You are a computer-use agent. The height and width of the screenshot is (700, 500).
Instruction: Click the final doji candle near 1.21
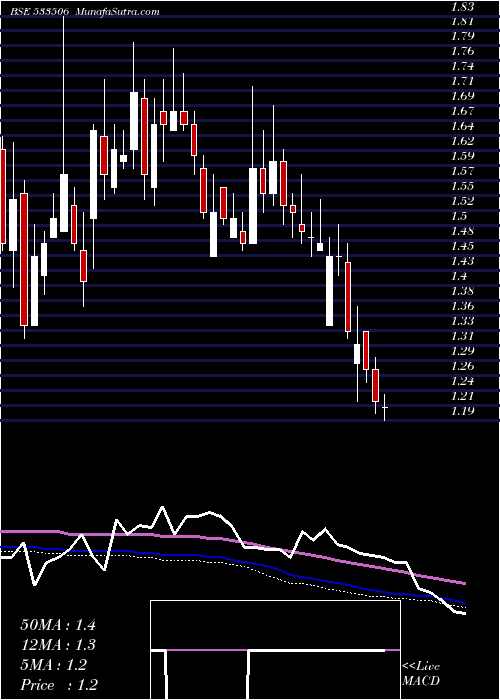tap(384, 407)
